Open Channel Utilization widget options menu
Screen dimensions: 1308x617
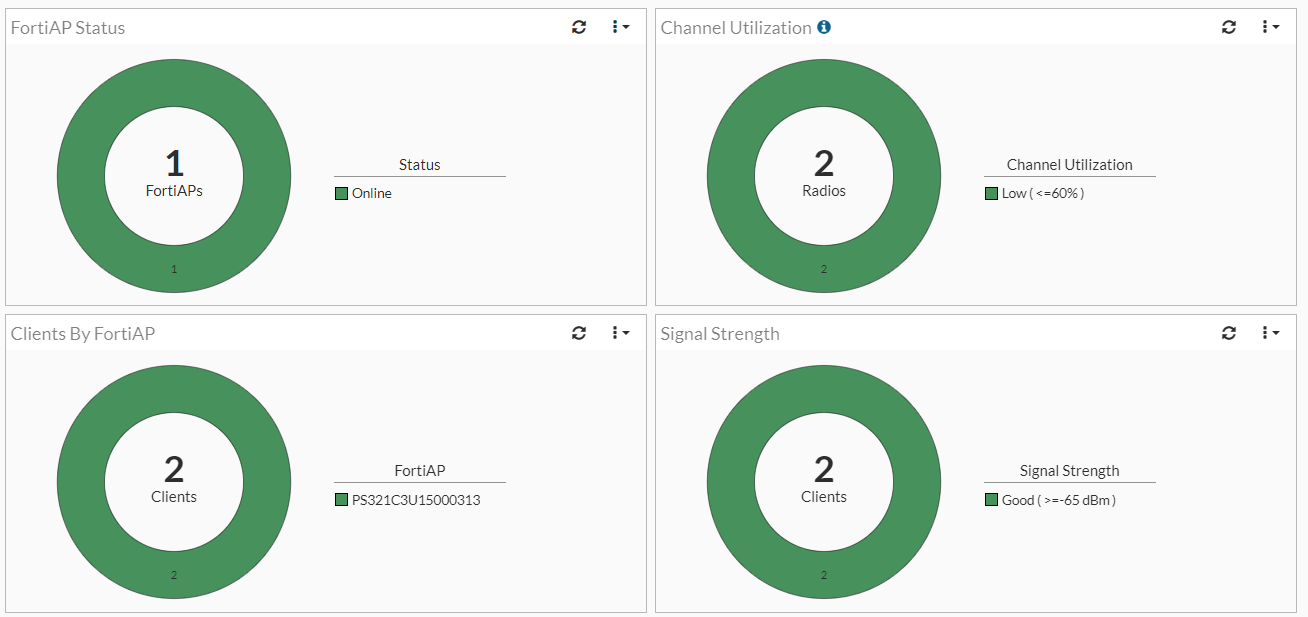[1270, 27]
